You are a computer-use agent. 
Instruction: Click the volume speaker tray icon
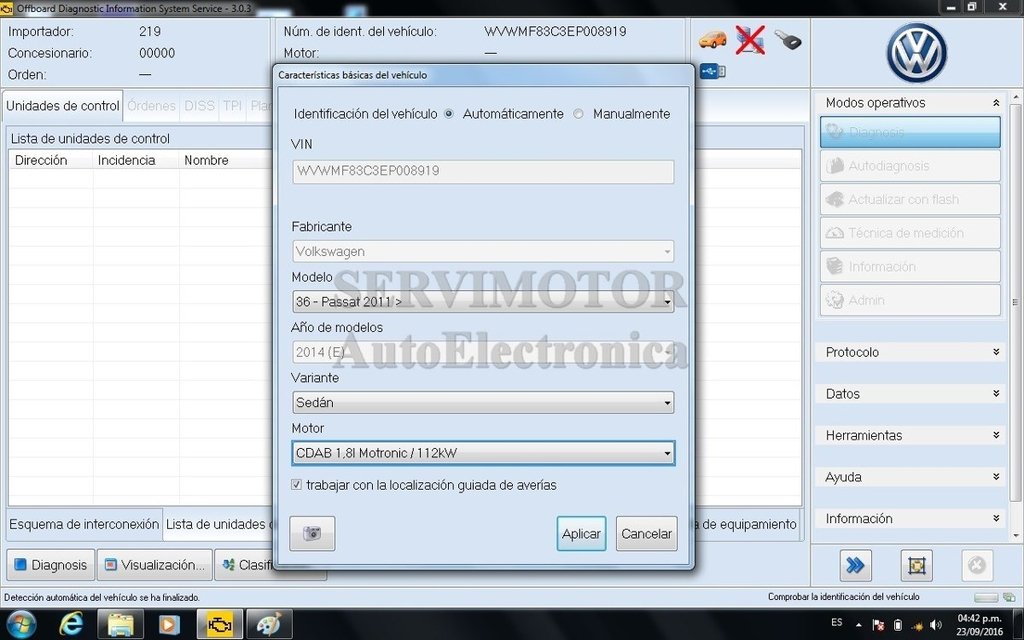[935, 624]
